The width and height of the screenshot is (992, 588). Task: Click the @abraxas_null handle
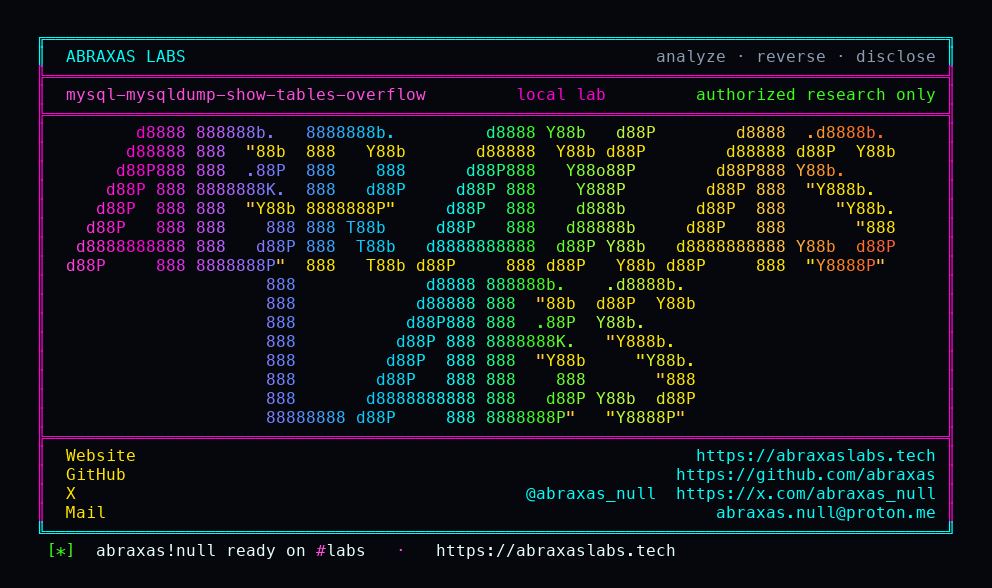[x=590, y=494]
